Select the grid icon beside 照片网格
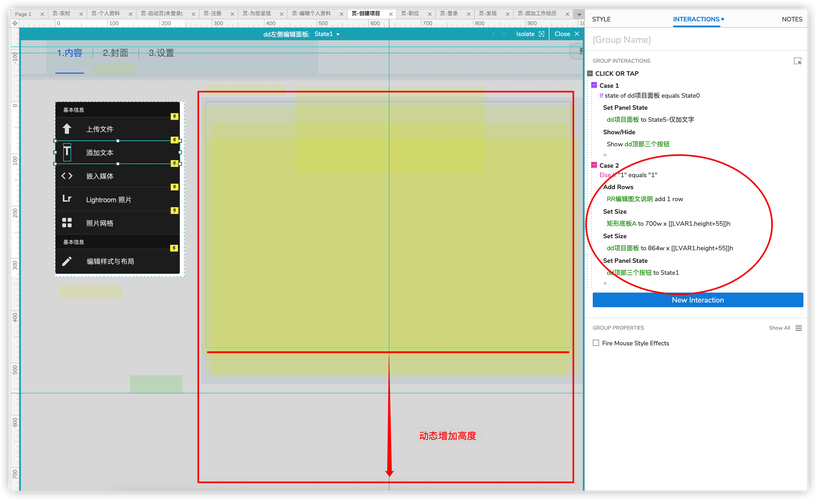The width and height of the screenshot is (817, 500). (67, 223)
